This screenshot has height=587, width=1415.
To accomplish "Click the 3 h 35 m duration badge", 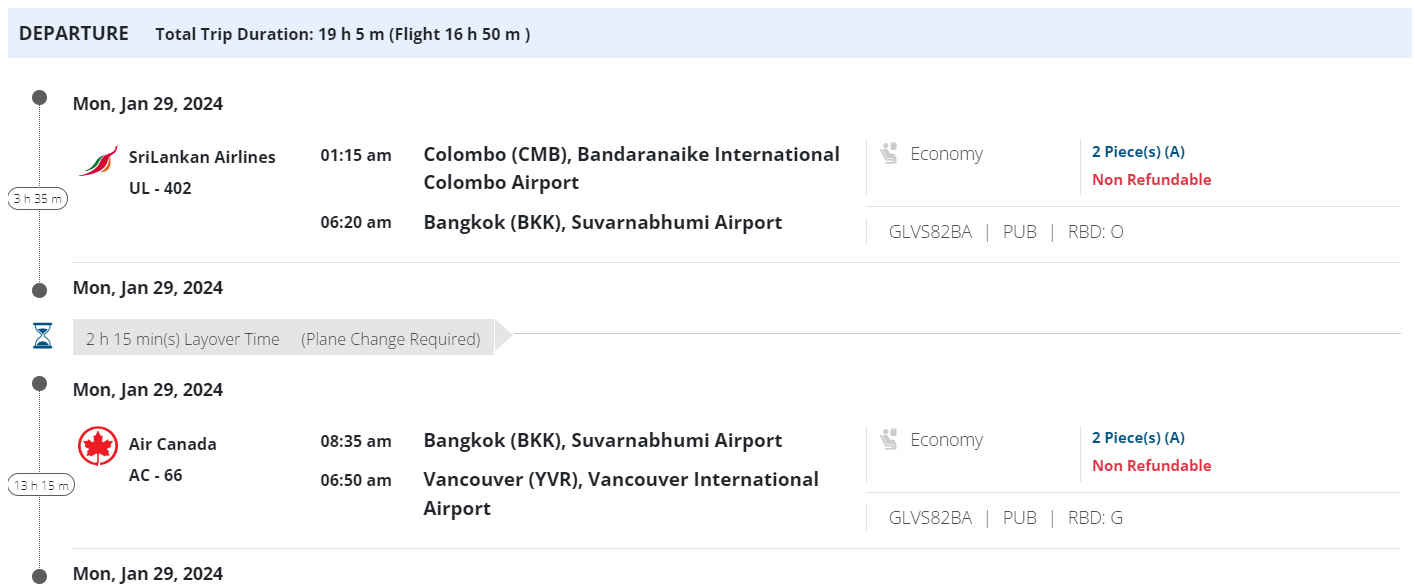I will tap(39, 199).
